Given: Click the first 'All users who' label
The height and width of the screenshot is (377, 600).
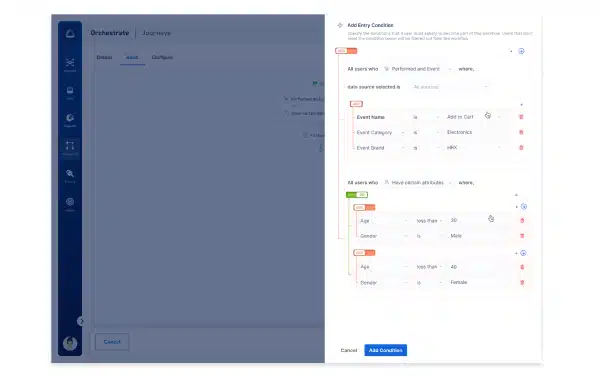Looking at the screenshot, I should 362,69.
